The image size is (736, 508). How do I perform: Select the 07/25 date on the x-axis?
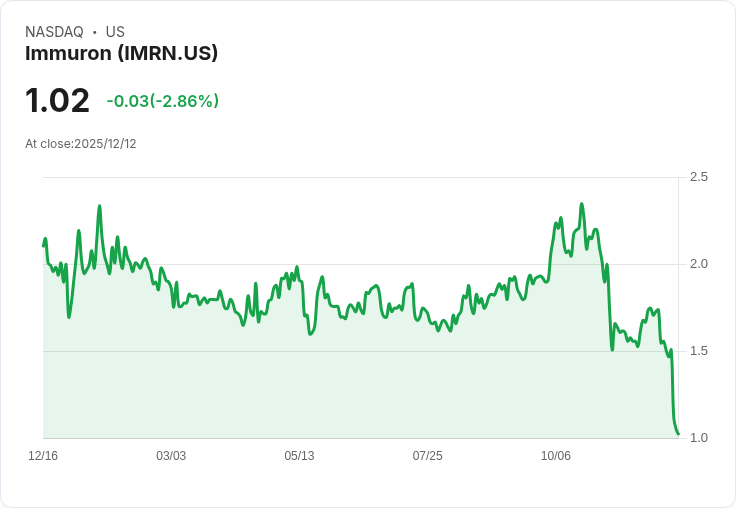click(x=427, y=456)
